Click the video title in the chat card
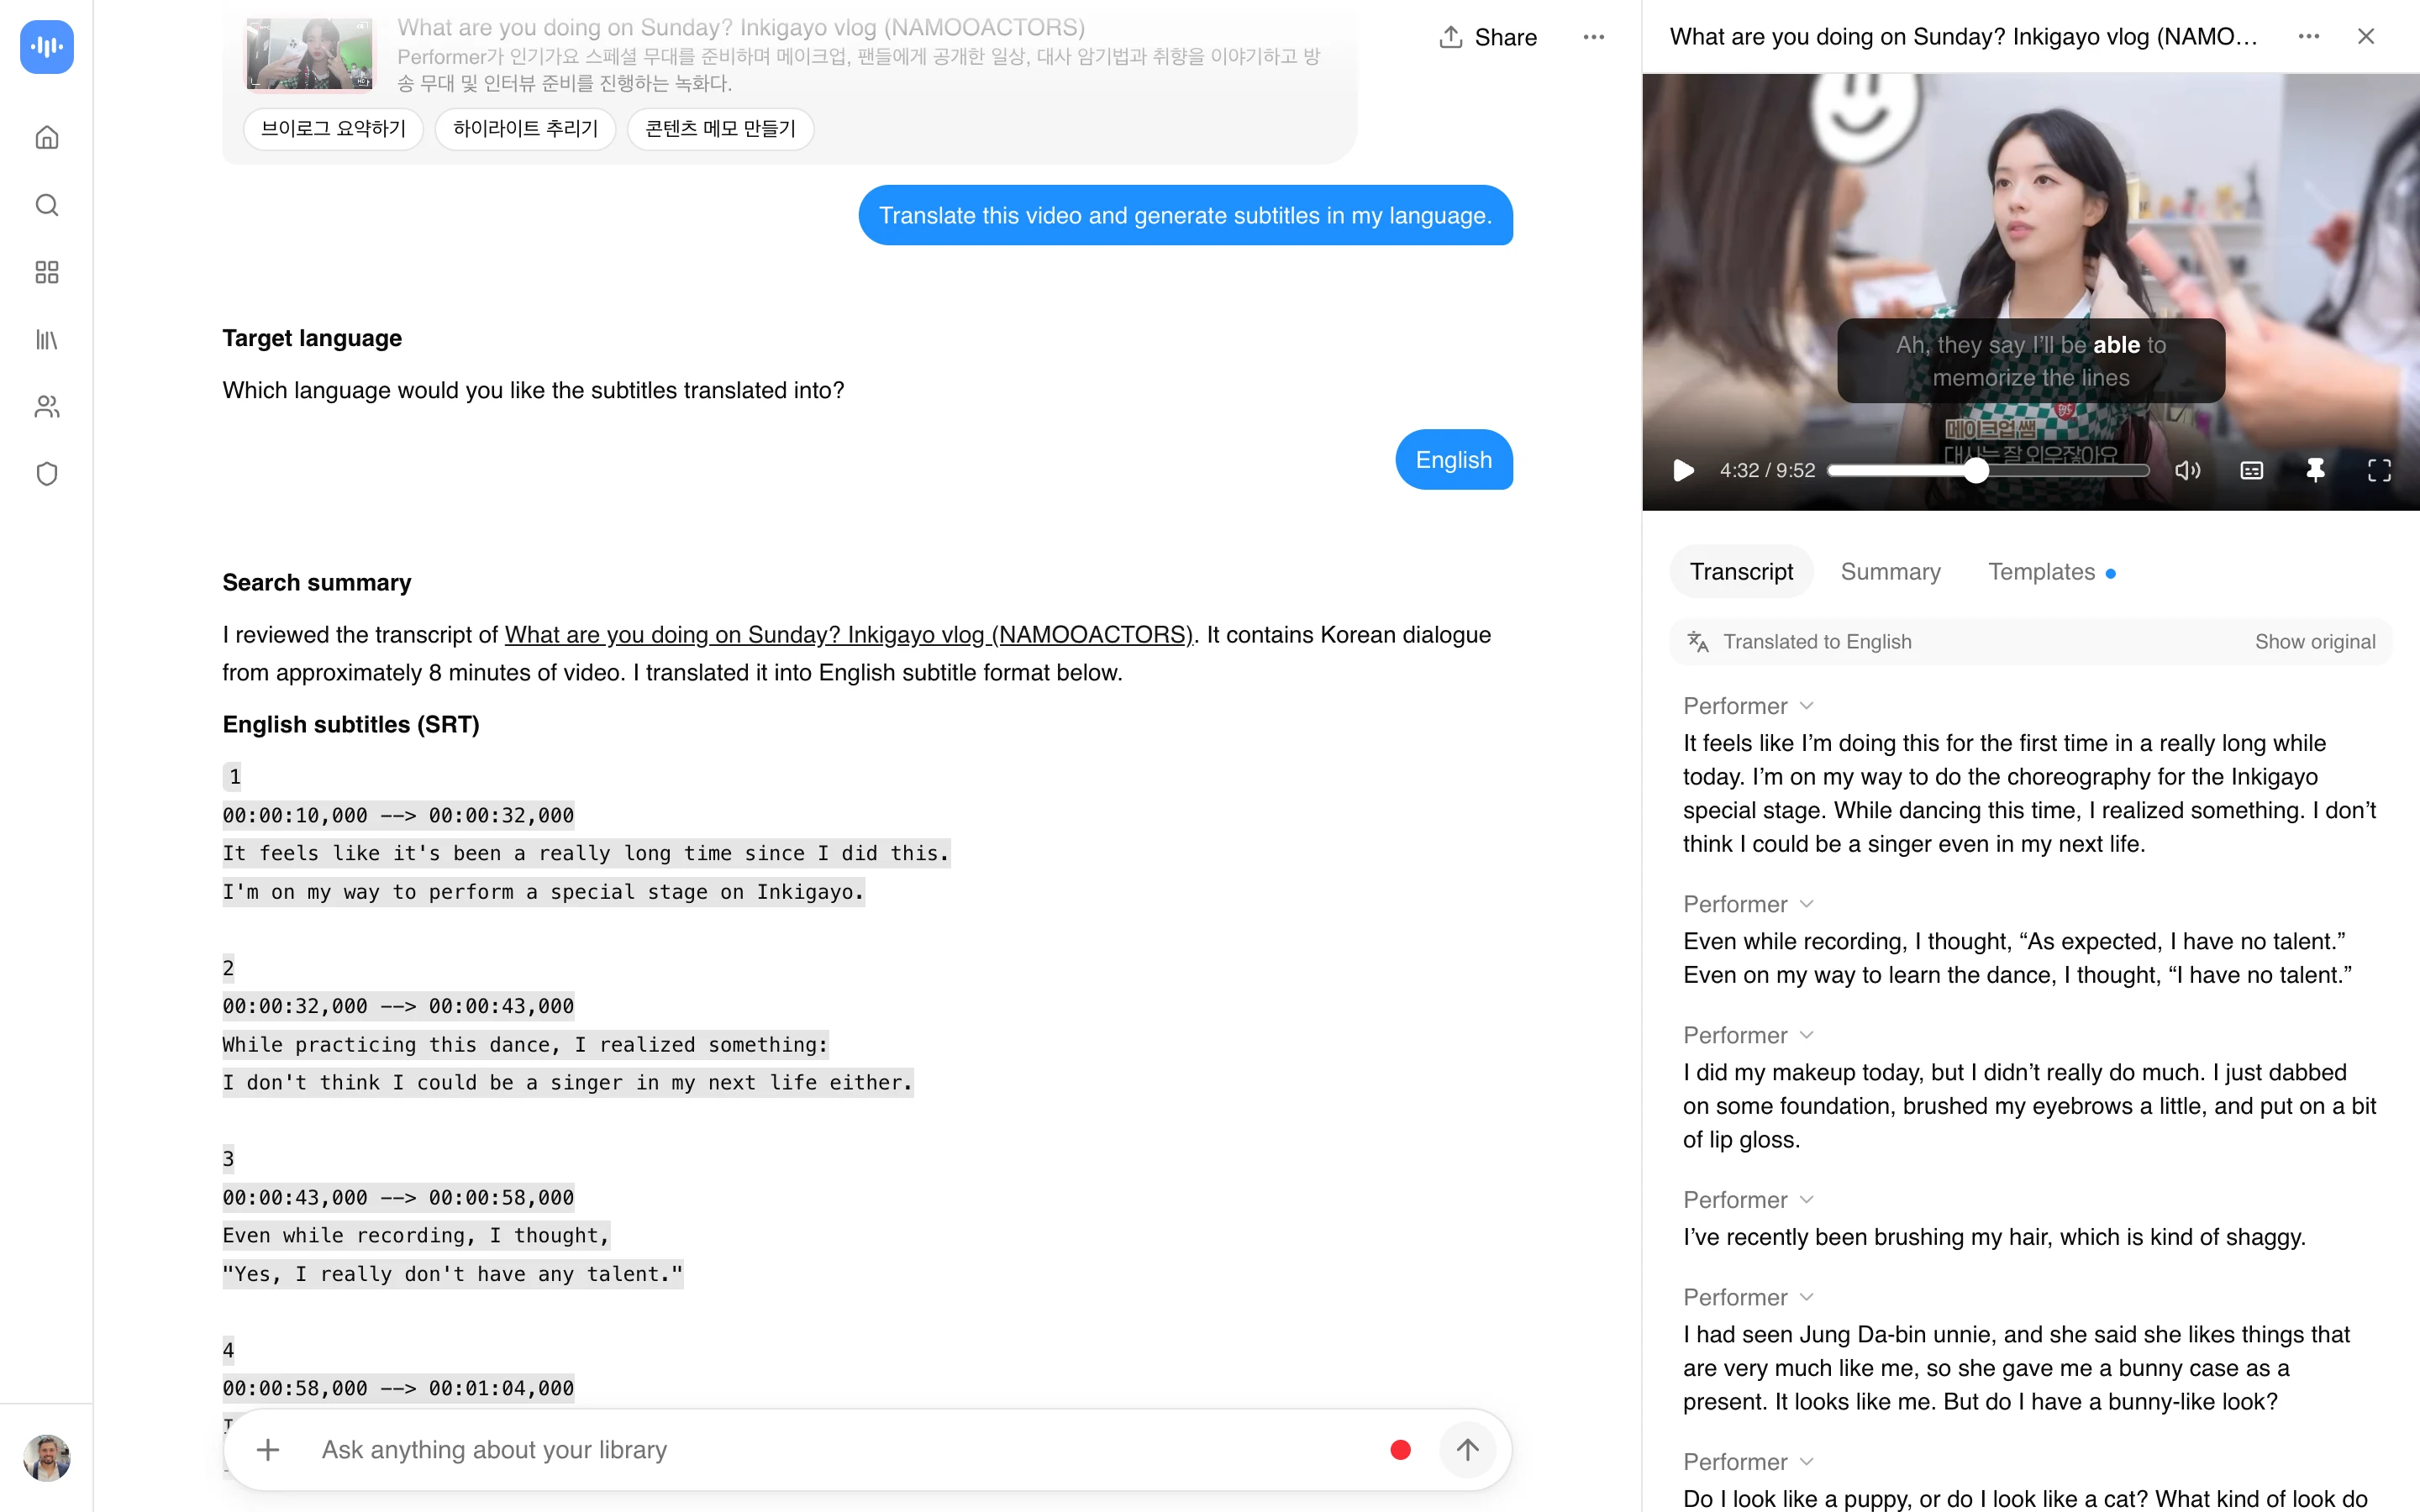Viewport: 2420px width, 1512px height. coord(741,28)
